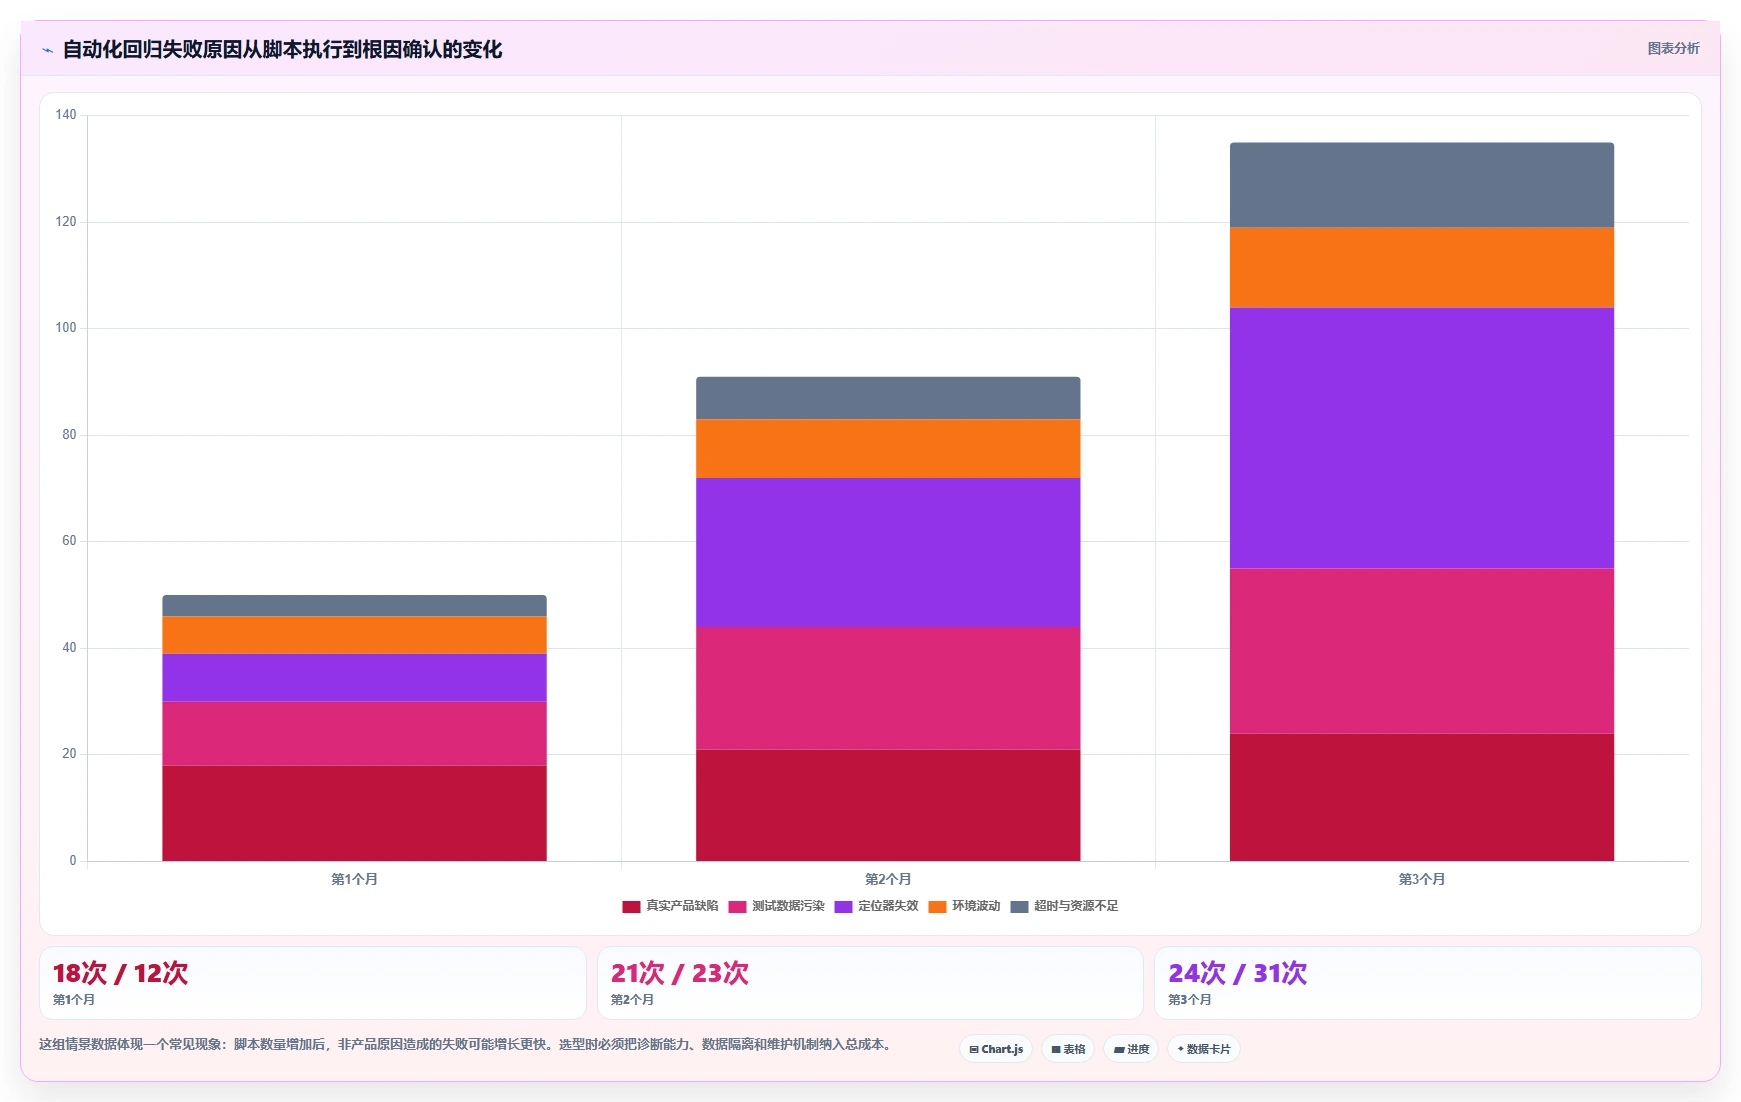Click the 第1个月 caption inside the first summary card
This screenshot has width=1741, height=1102.
[74, 1000]
